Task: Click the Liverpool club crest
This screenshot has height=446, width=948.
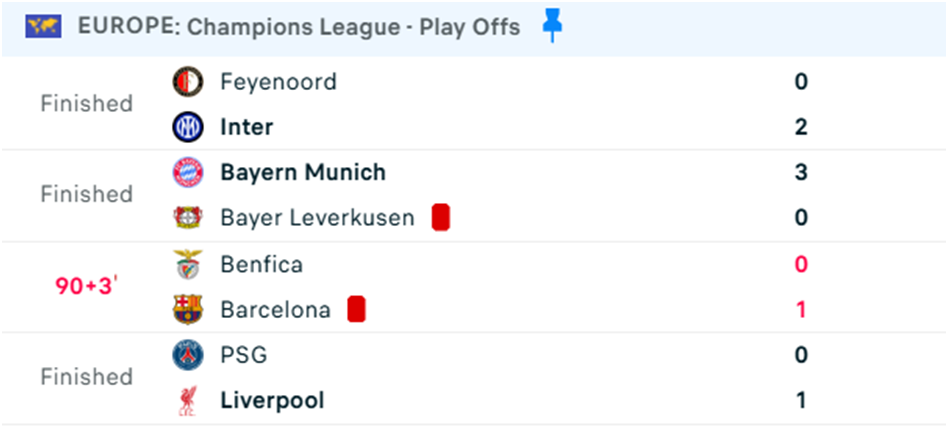Action: (187, 401)
